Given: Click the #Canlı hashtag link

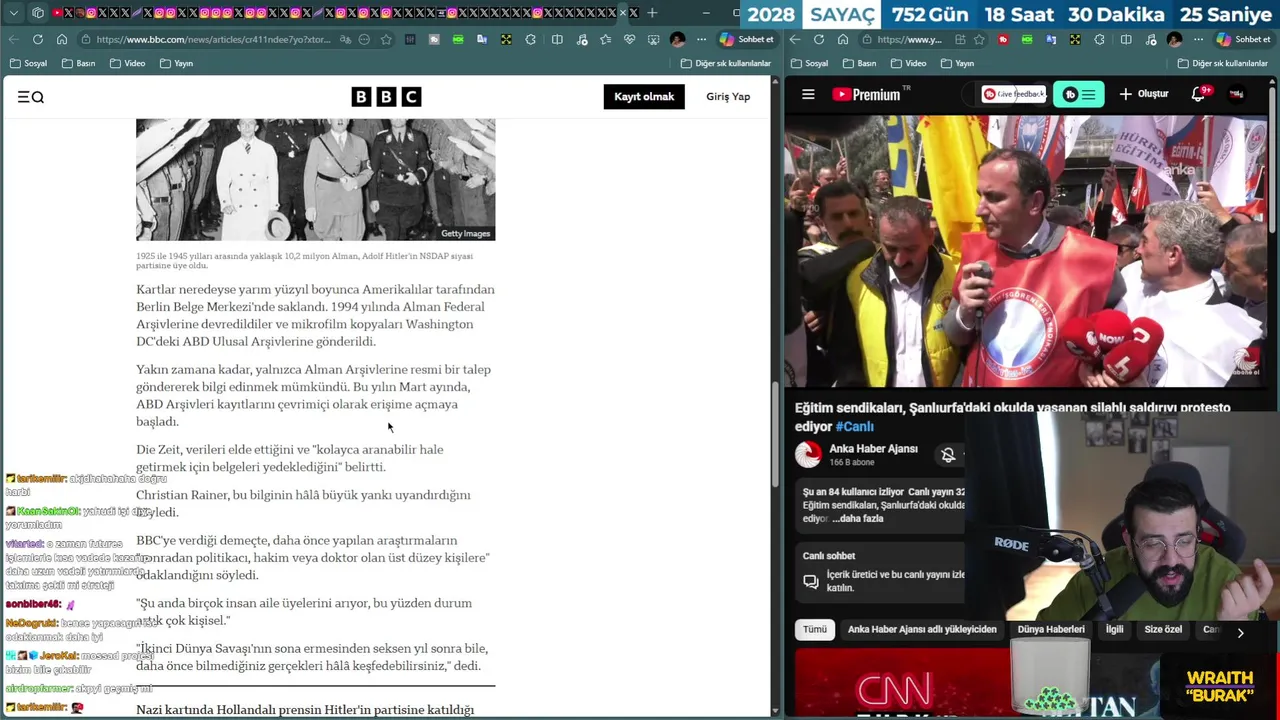Looking at the screenshot, I should click(x=854, y=426).
